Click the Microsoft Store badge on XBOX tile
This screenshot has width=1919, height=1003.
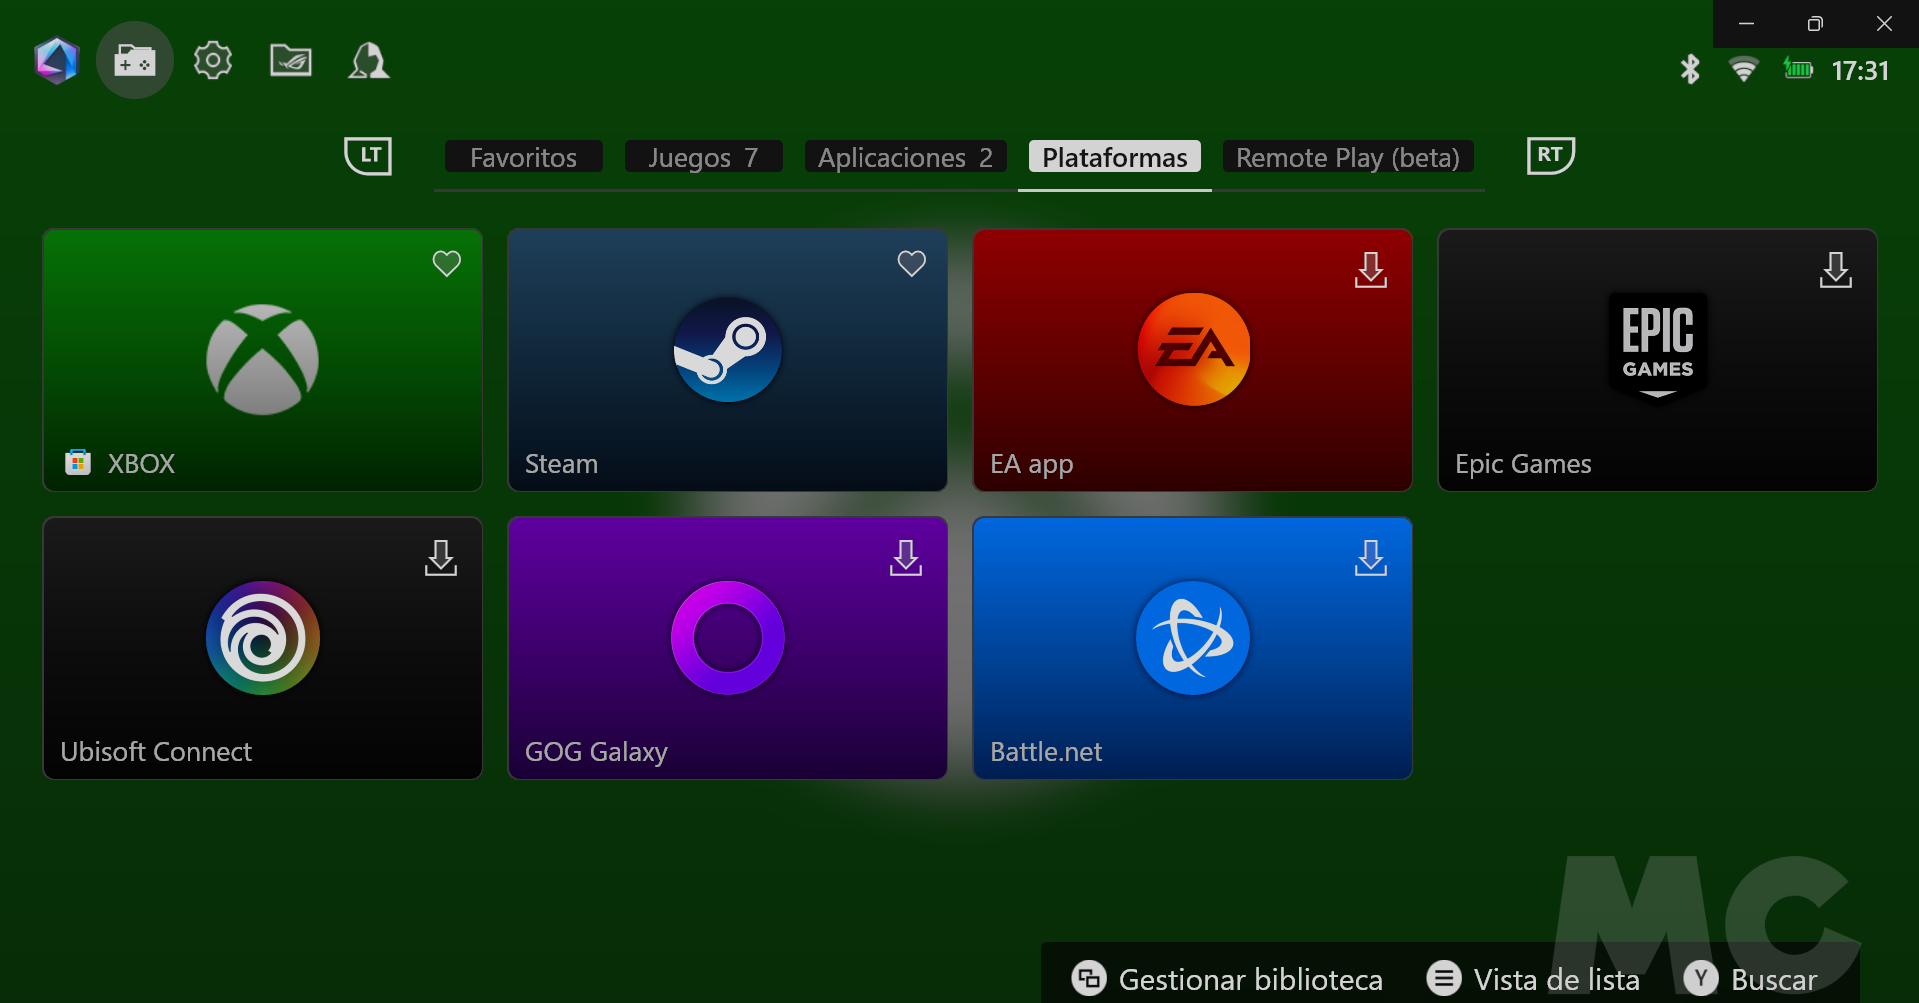point(78,462)
